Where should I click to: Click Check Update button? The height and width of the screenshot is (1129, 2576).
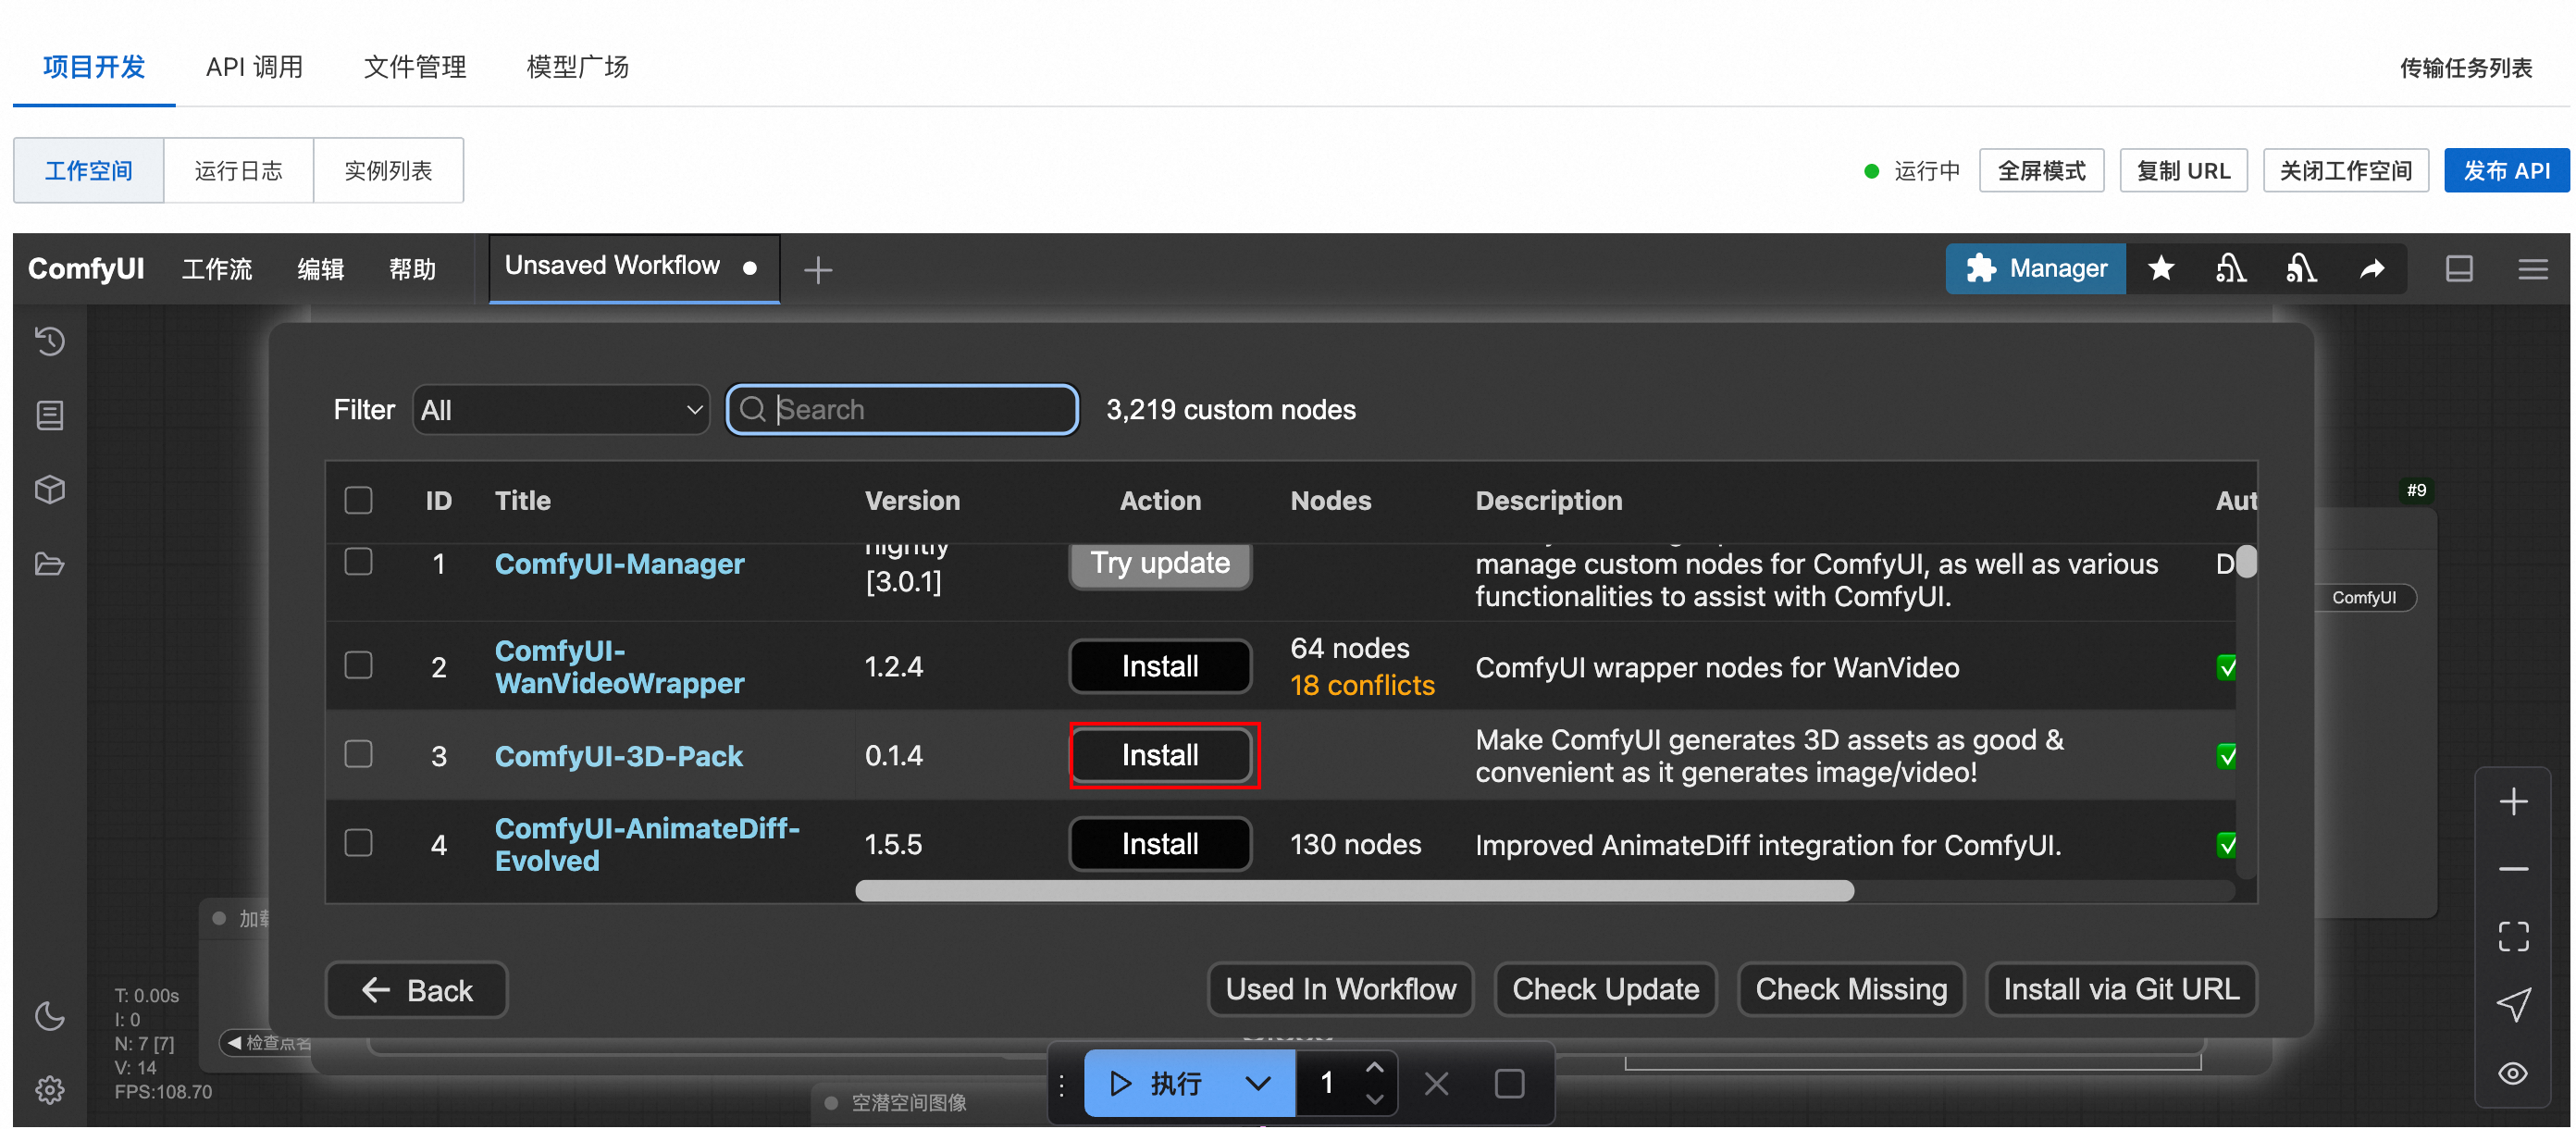tap(1605, 990)
